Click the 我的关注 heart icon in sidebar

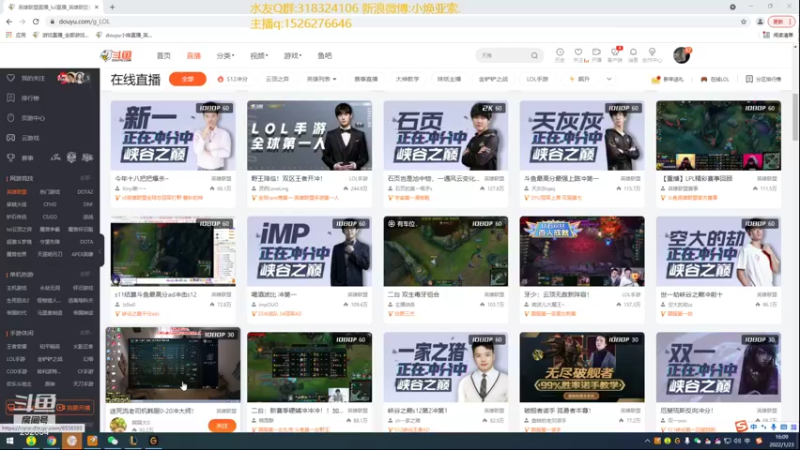(11, 78)
